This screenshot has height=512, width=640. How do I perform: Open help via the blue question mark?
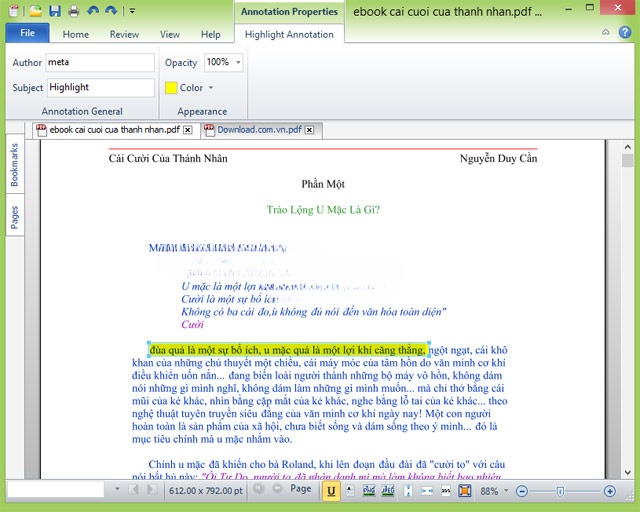pyautogui.click(x=625, y=32)
